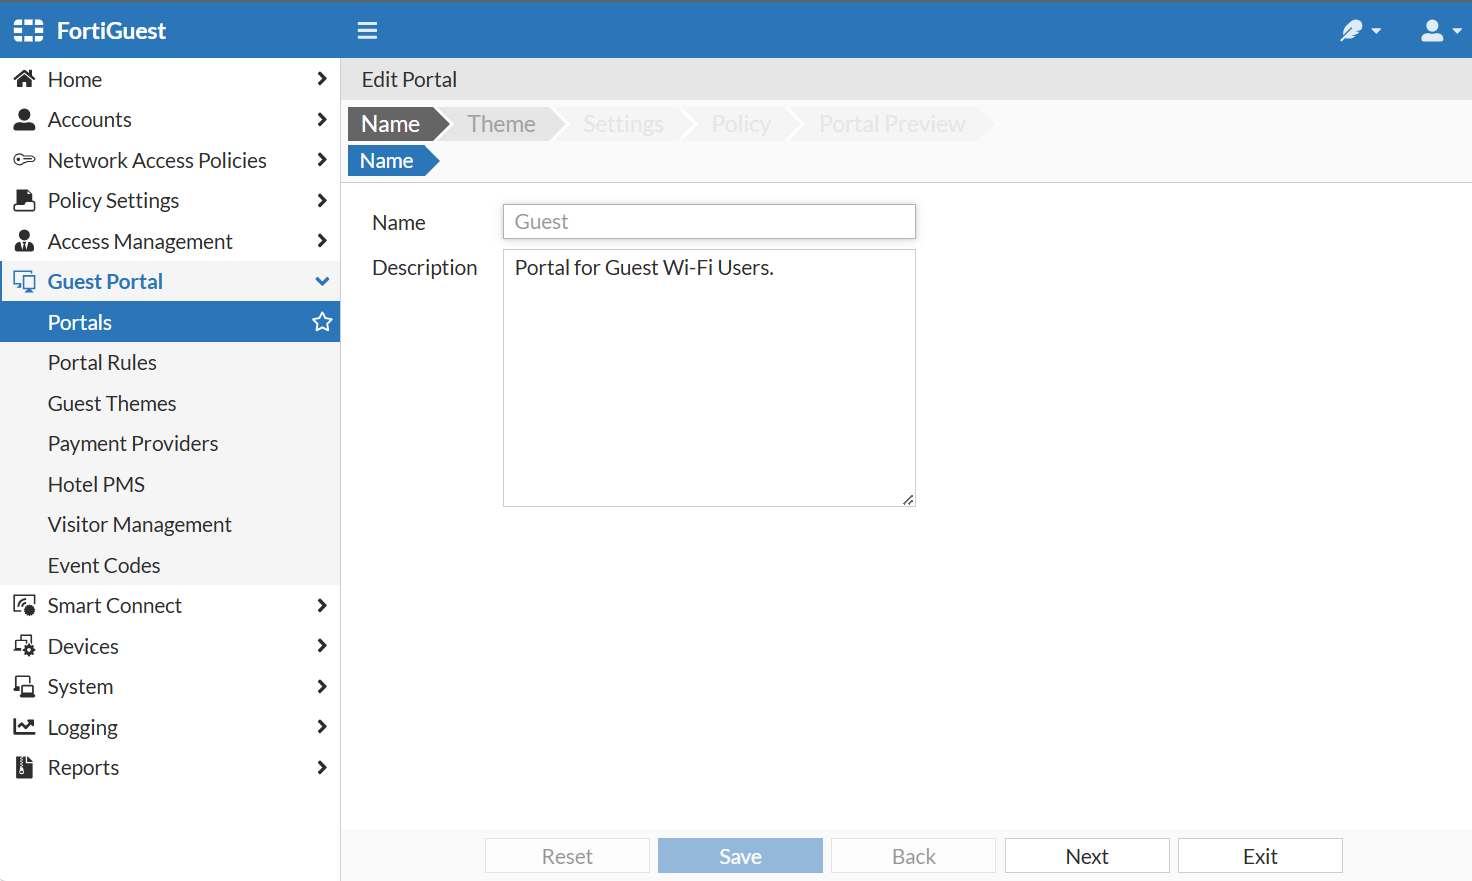
Task: Save the portal changes
Action: (x=740, y=855)
